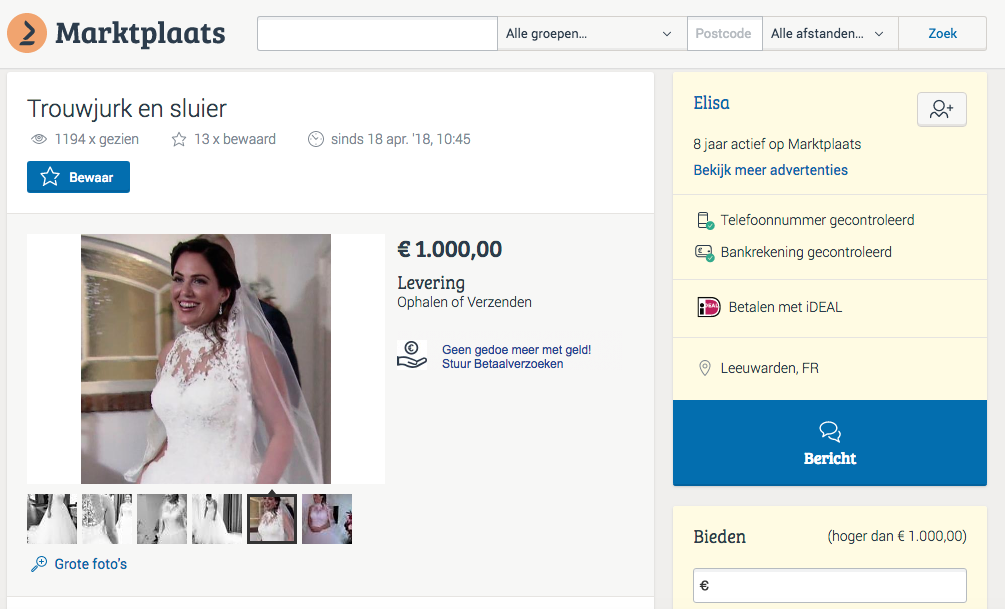The image size is (1005, 609).
Task: Click the Betalen met iDEAL text
Action: coord(785,307)
